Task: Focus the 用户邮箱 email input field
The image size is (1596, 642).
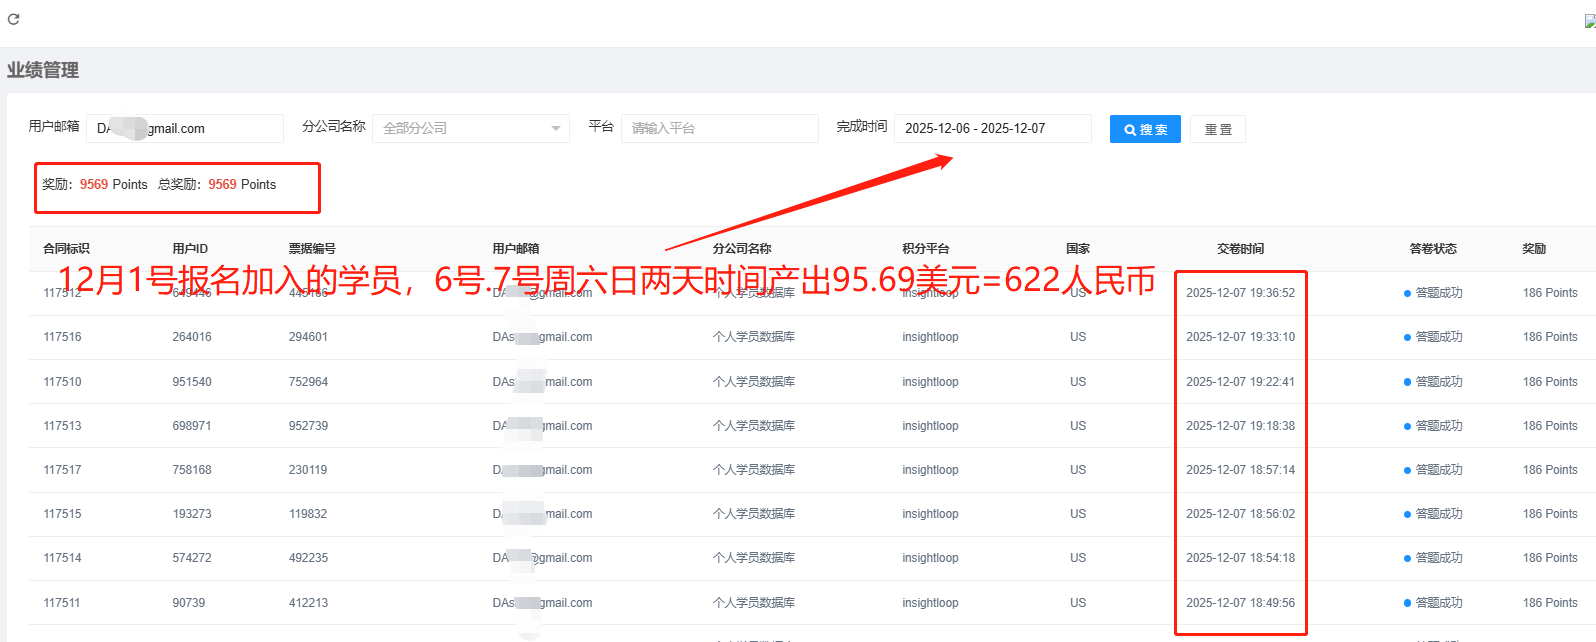Action: point(185,128)
